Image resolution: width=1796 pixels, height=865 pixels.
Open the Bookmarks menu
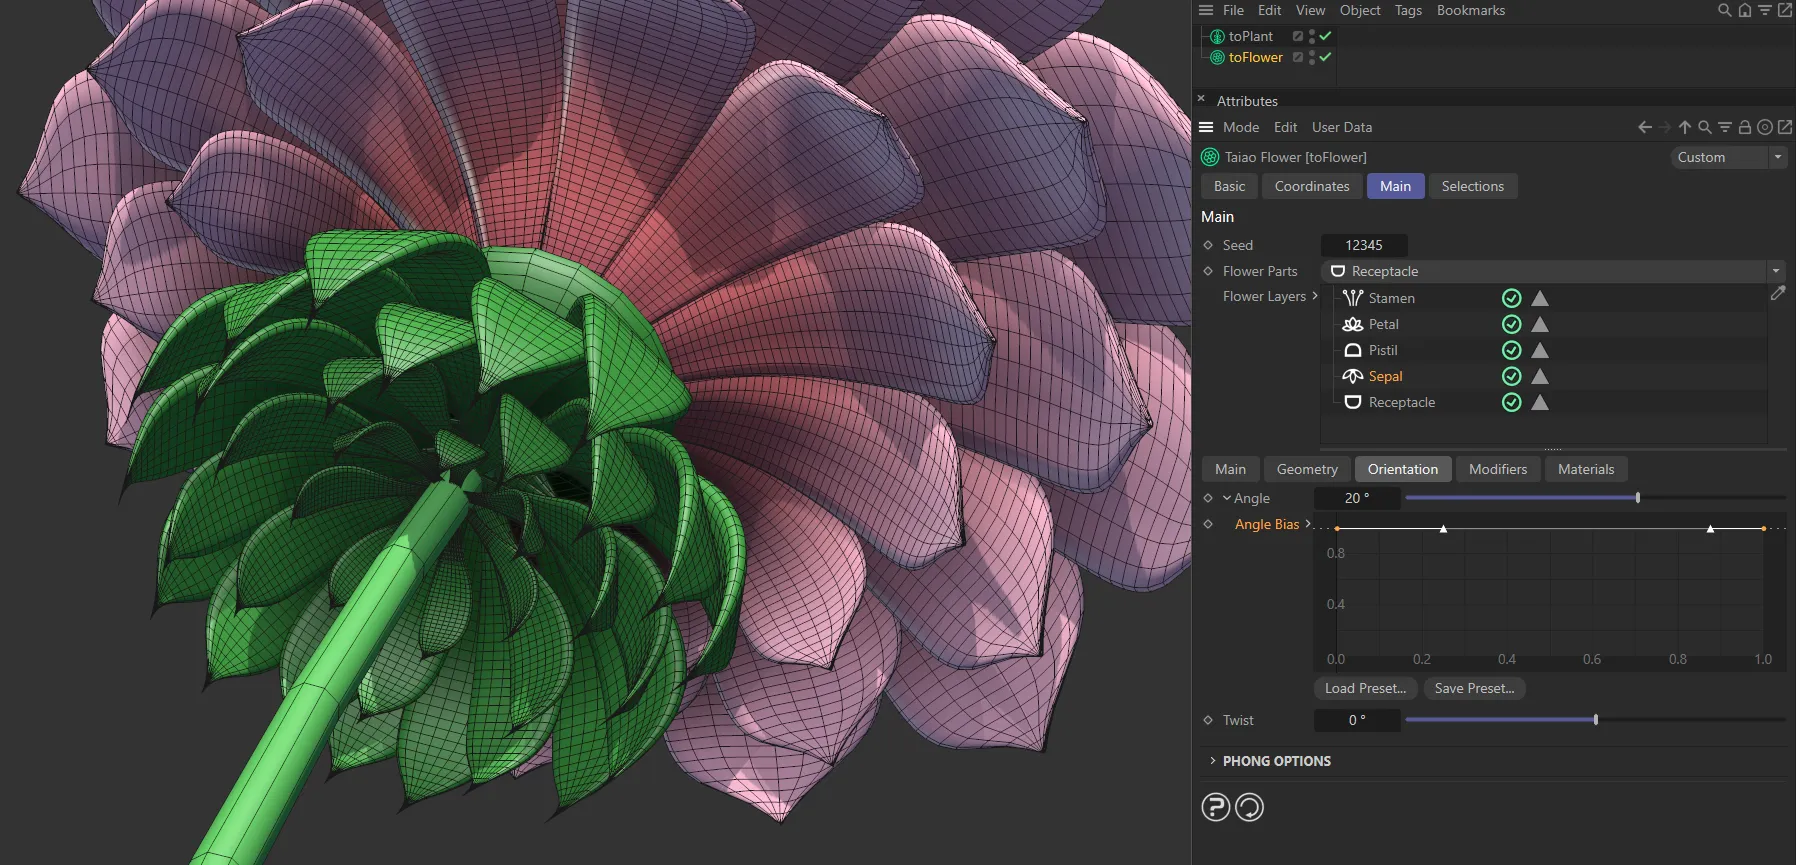click(x=1471, y=10)
